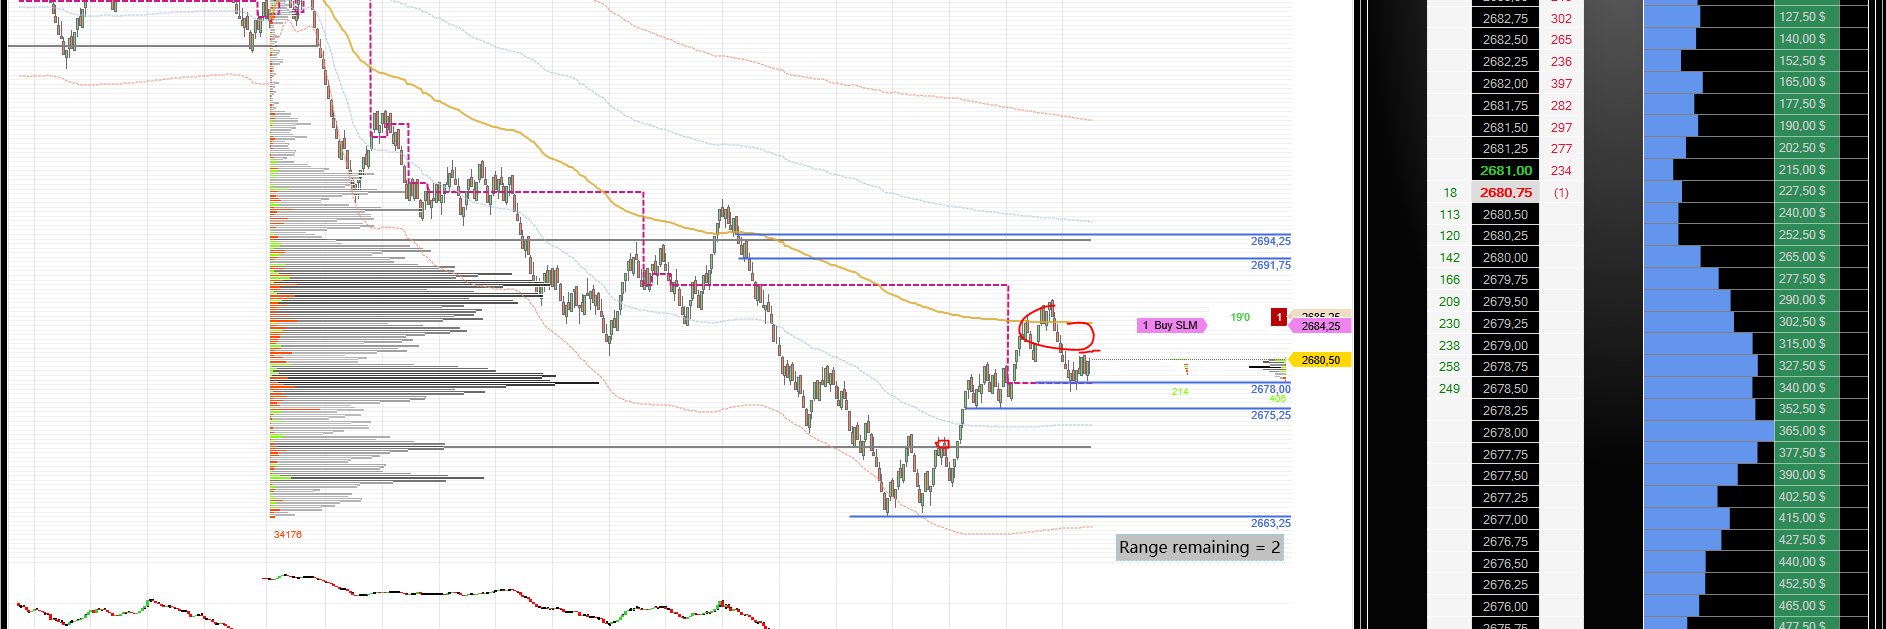Click price 2682,00 in the DOM ladder
1886x629 pixels.
click(x=1505, y=84)
